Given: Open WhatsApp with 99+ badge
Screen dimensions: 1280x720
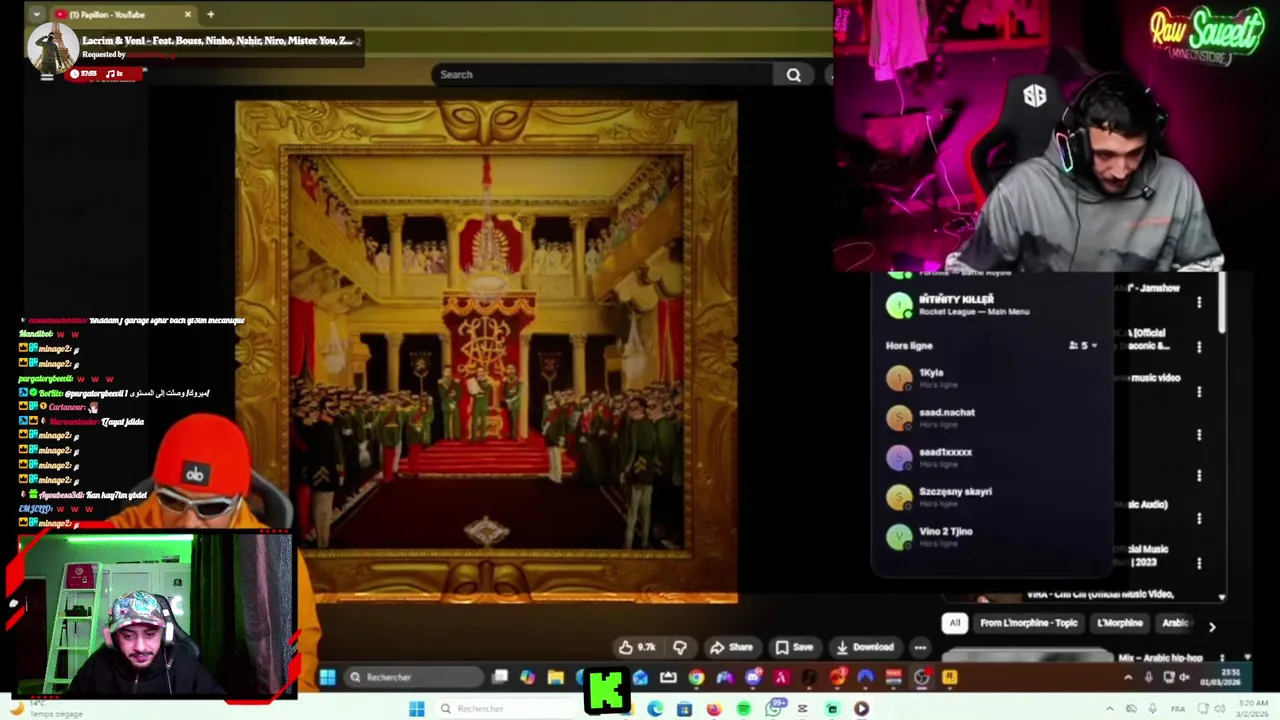Looking at the screenshot, I should click(x=774, y=708).
